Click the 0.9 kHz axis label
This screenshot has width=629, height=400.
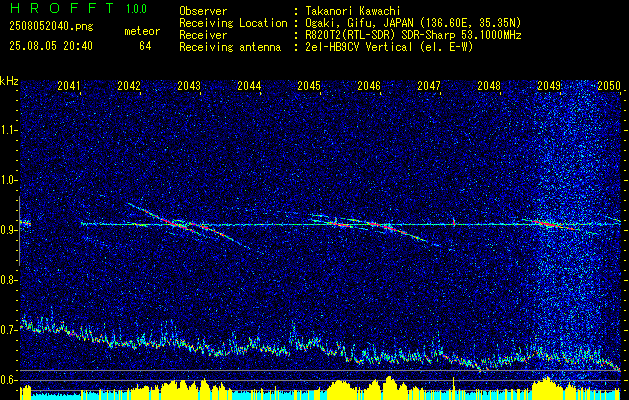click(x=8, y=230)
